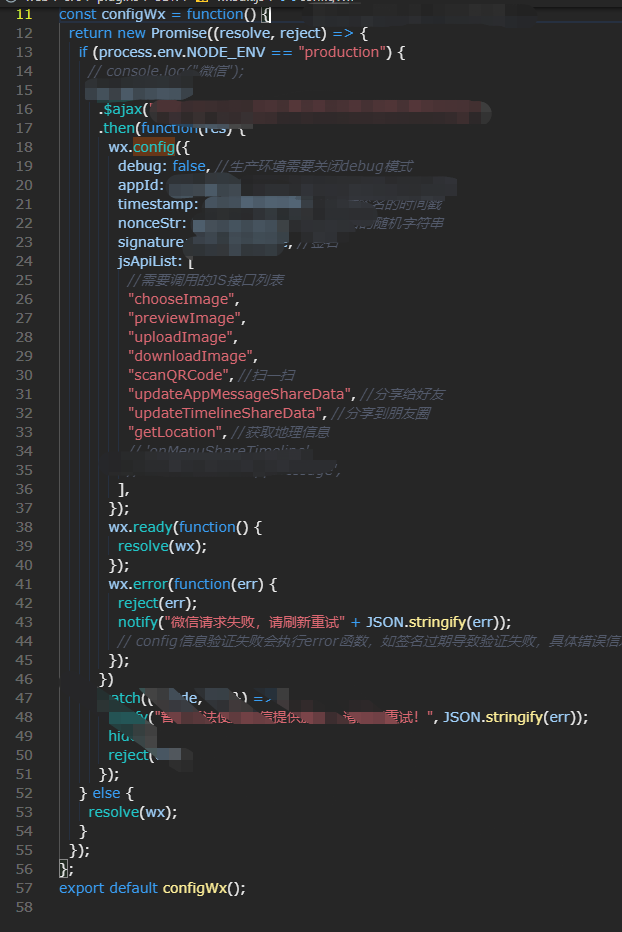This screenshot has height=932, width=622.
Task: Click the "updateAppMessageShareData" string
Action: [240, 395]
